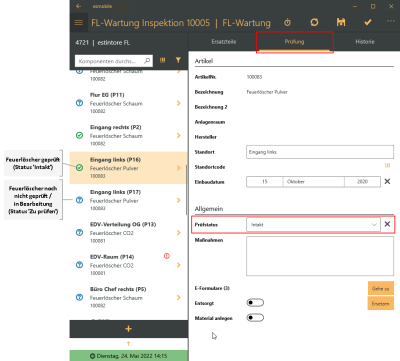The width and height of the screenshot is (400, 361).
Task: Click status icon of Flur EG (P11)
Action: point(79,103)
